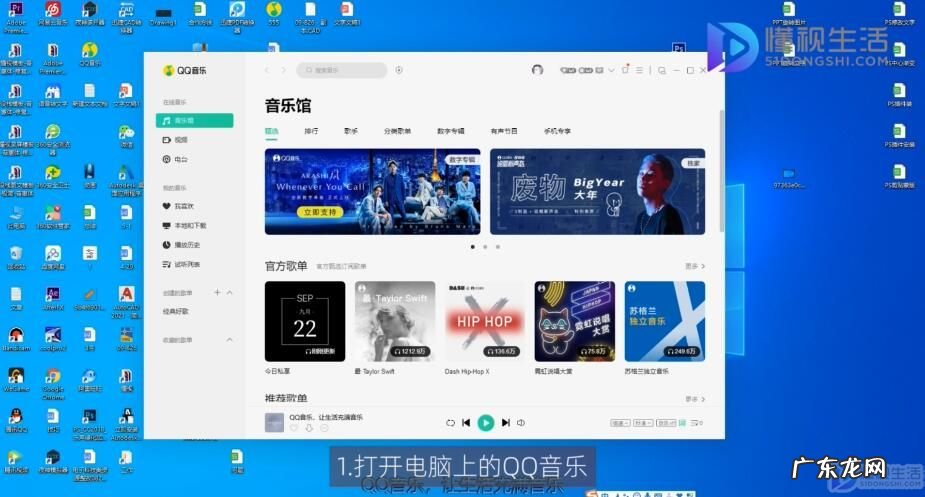Switch to mini mode icon in header
The height and width of the screenshot is (497, 925).
point(662,70)
